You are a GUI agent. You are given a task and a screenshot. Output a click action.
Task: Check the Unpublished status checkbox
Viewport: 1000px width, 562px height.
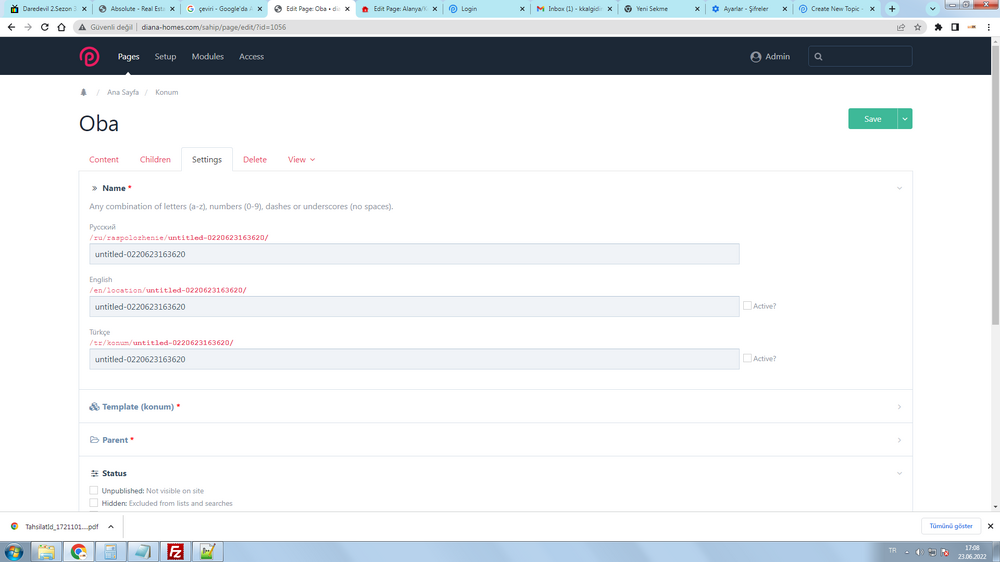94,491
